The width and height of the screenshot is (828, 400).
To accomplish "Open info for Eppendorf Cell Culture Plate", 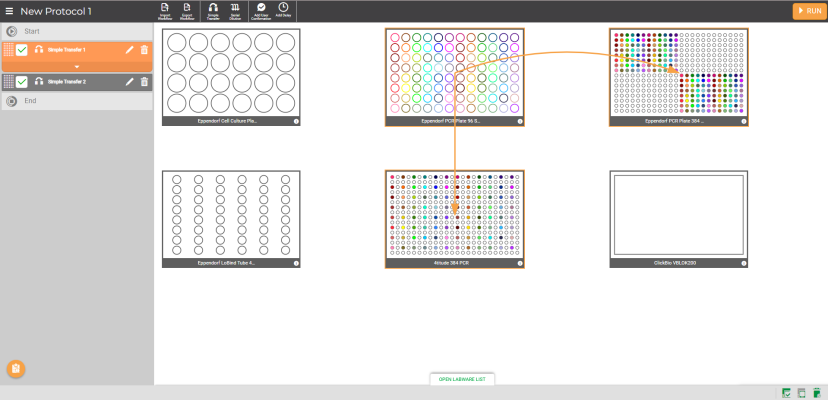I will pyautogui.click(x=296, y=121).
